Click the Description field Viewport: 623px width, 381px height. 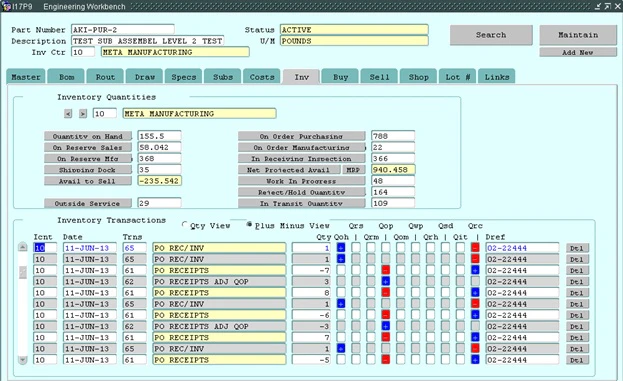pos(147,41)
